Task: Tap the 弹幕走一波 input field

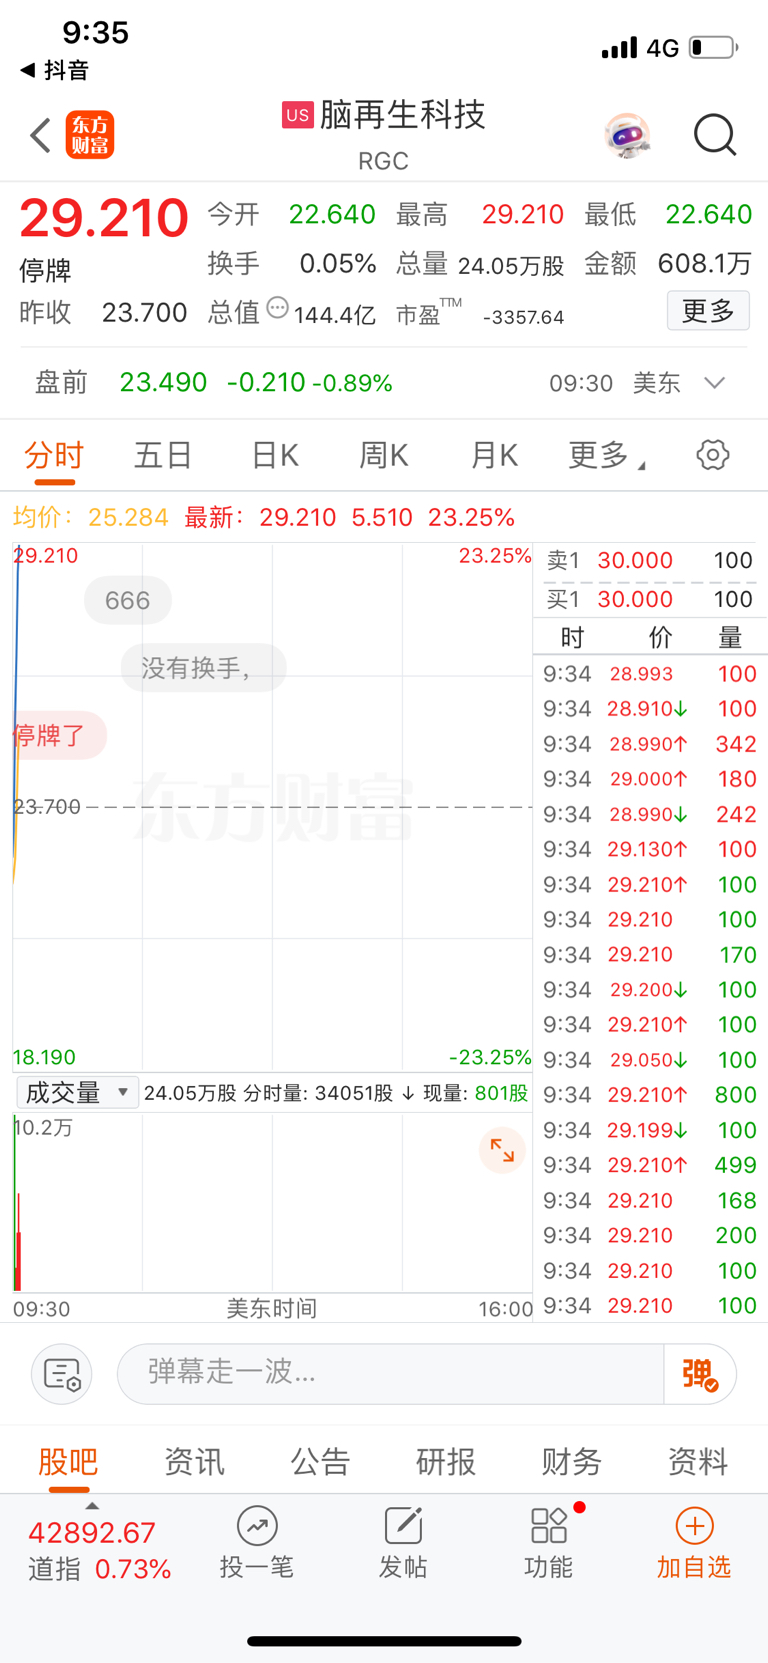Action: click(390, 1374)
